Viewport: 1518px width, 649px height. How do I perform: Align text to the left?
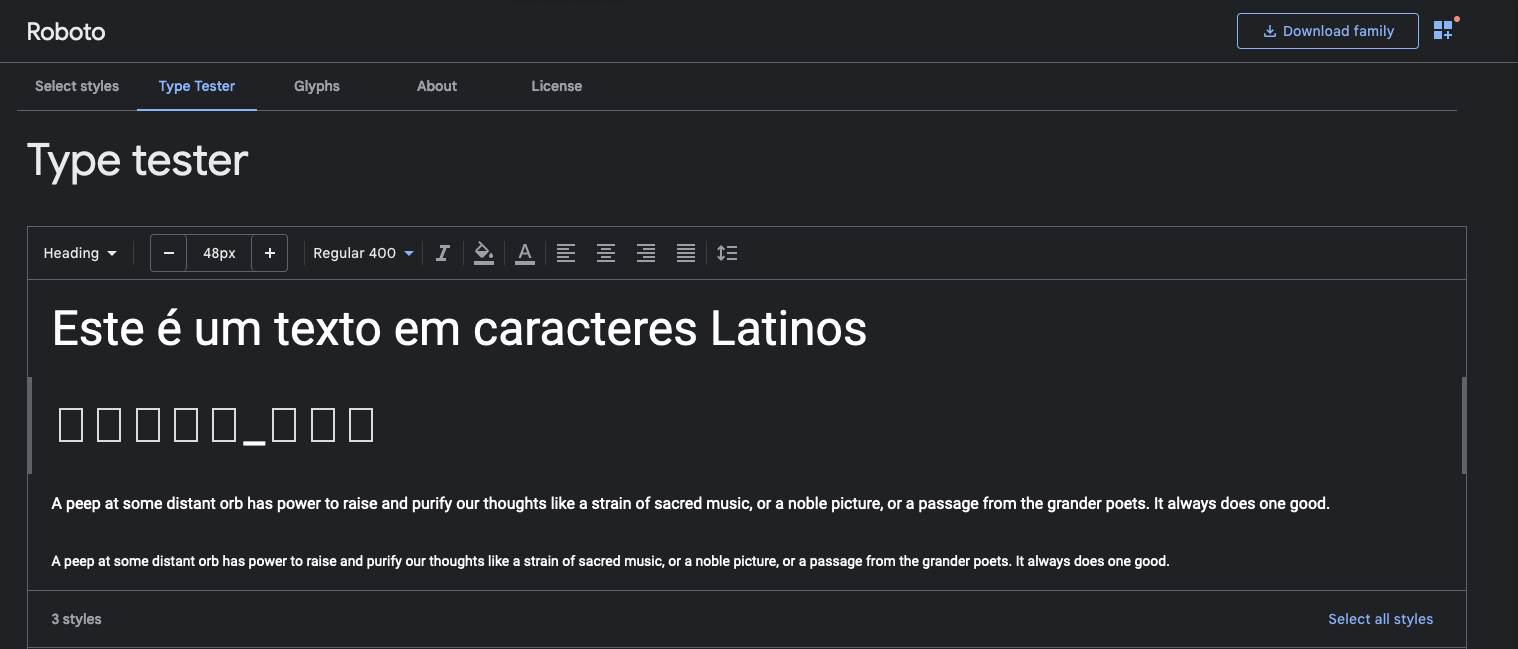(x=566, y=253)
